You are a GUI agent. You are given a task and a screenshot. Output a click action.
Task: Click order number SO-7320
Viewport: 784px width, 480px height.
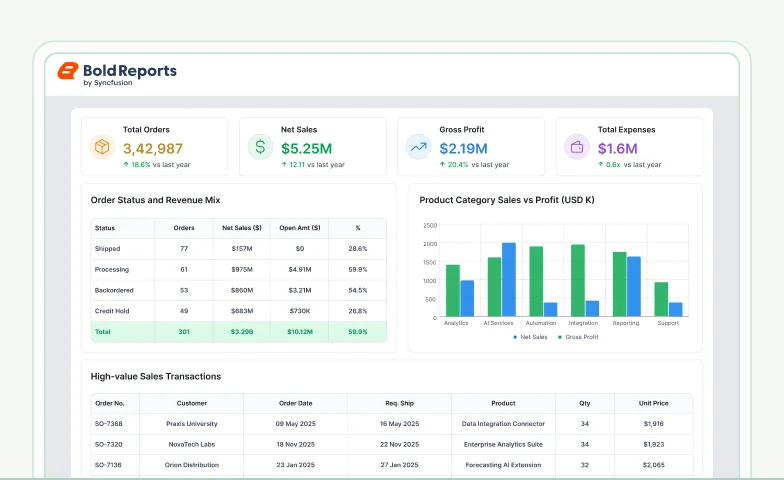(108, 444)
